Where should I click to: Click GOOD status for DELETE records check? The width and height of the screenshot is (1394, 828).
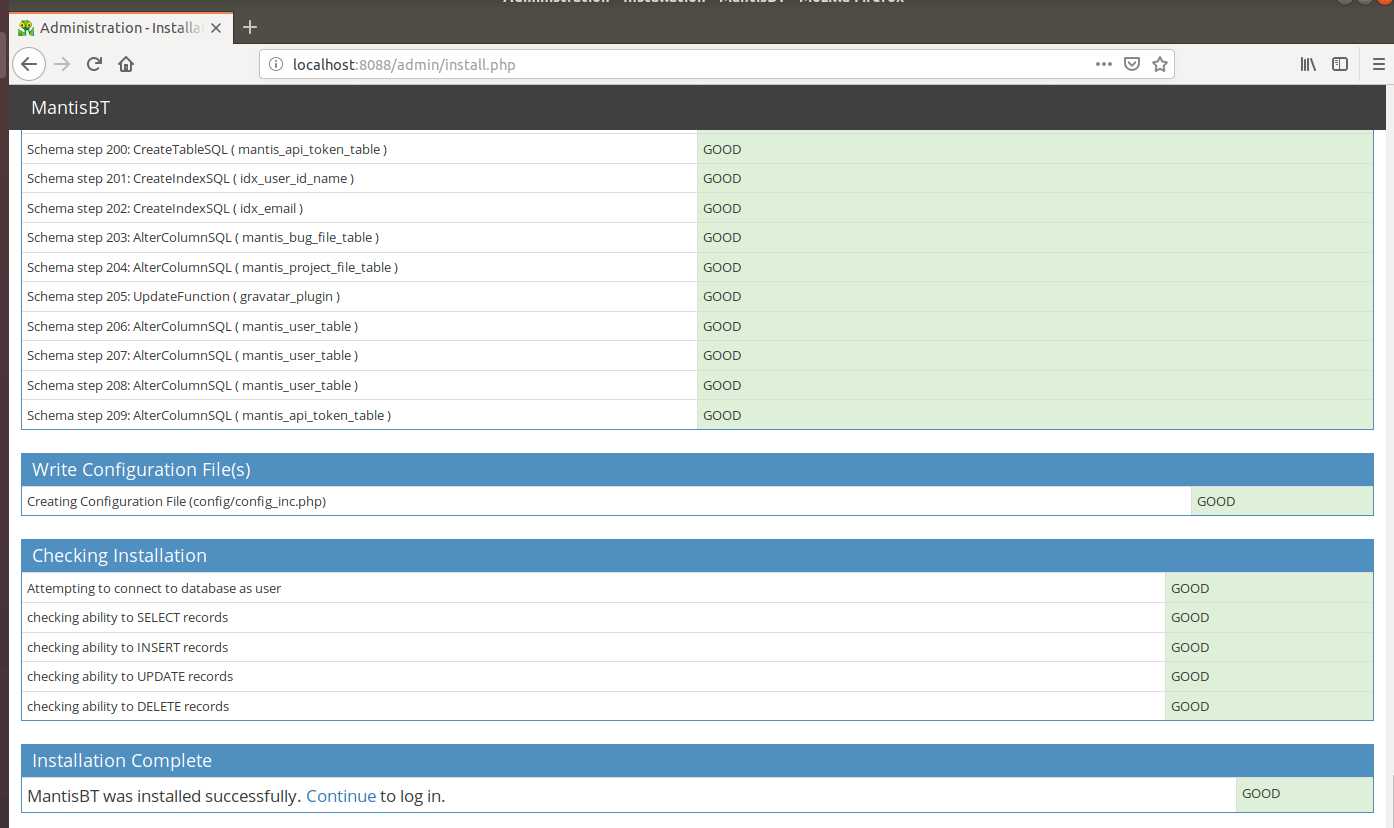(1190, 706)
